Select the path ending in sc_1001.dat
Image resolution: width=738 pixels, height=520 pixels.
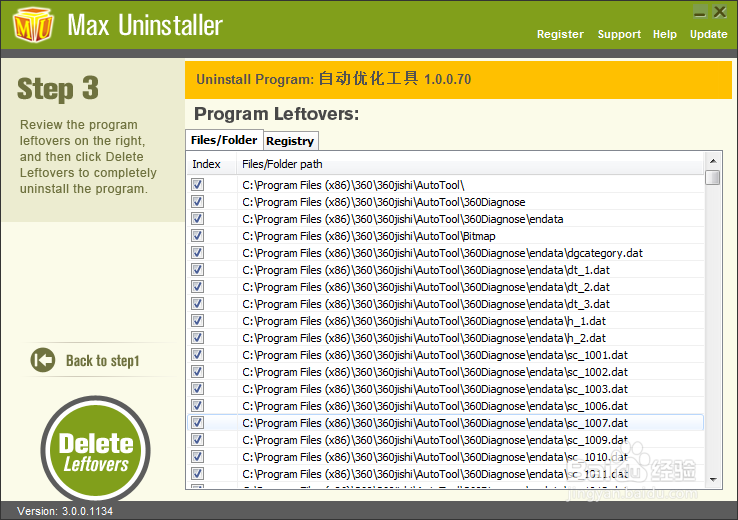tap(435, 355)
